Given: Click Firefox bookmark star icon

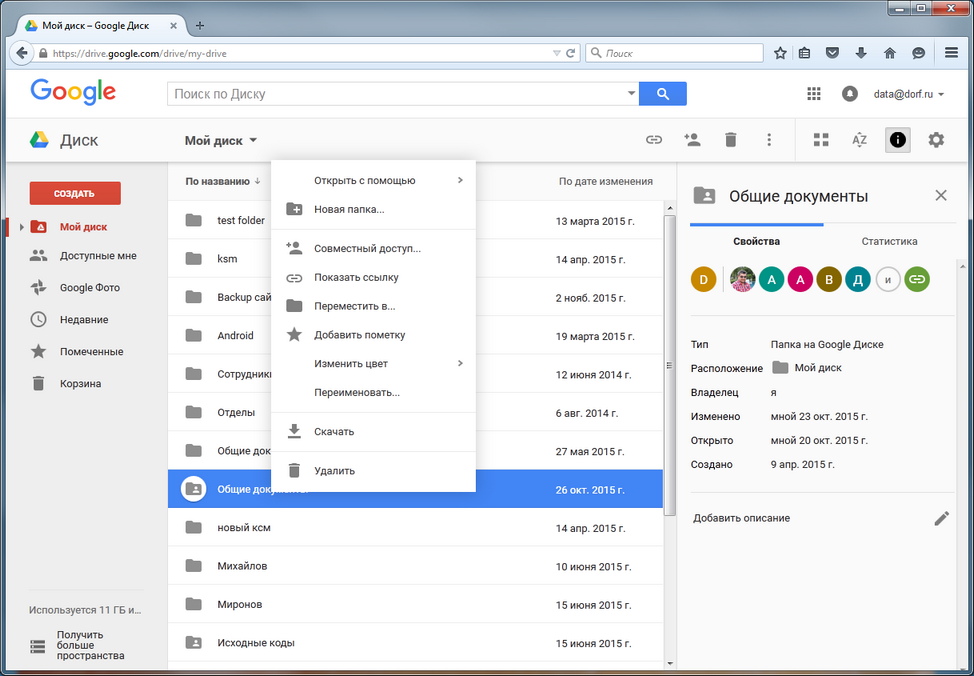Looking at the screenshot, I should 780,53.
